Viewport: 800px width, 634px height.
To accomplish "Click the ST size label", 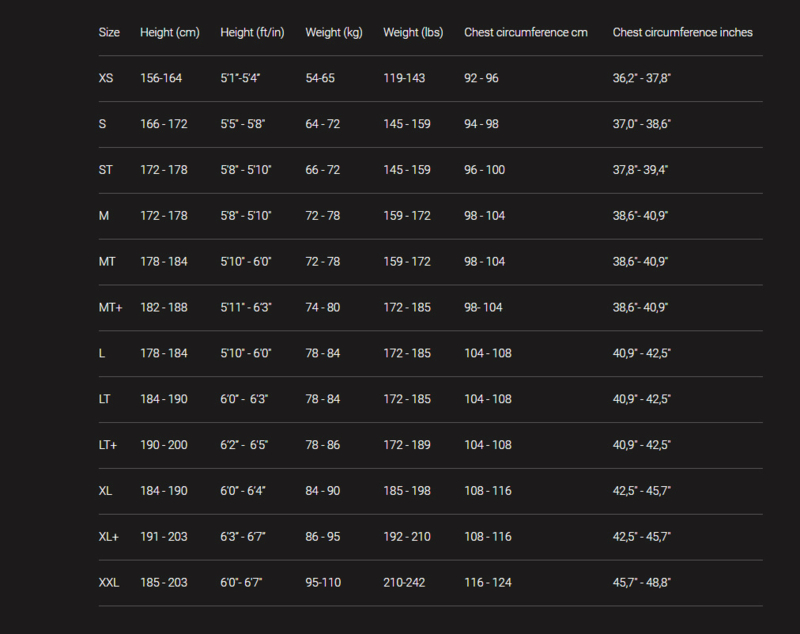I will 106,170.
